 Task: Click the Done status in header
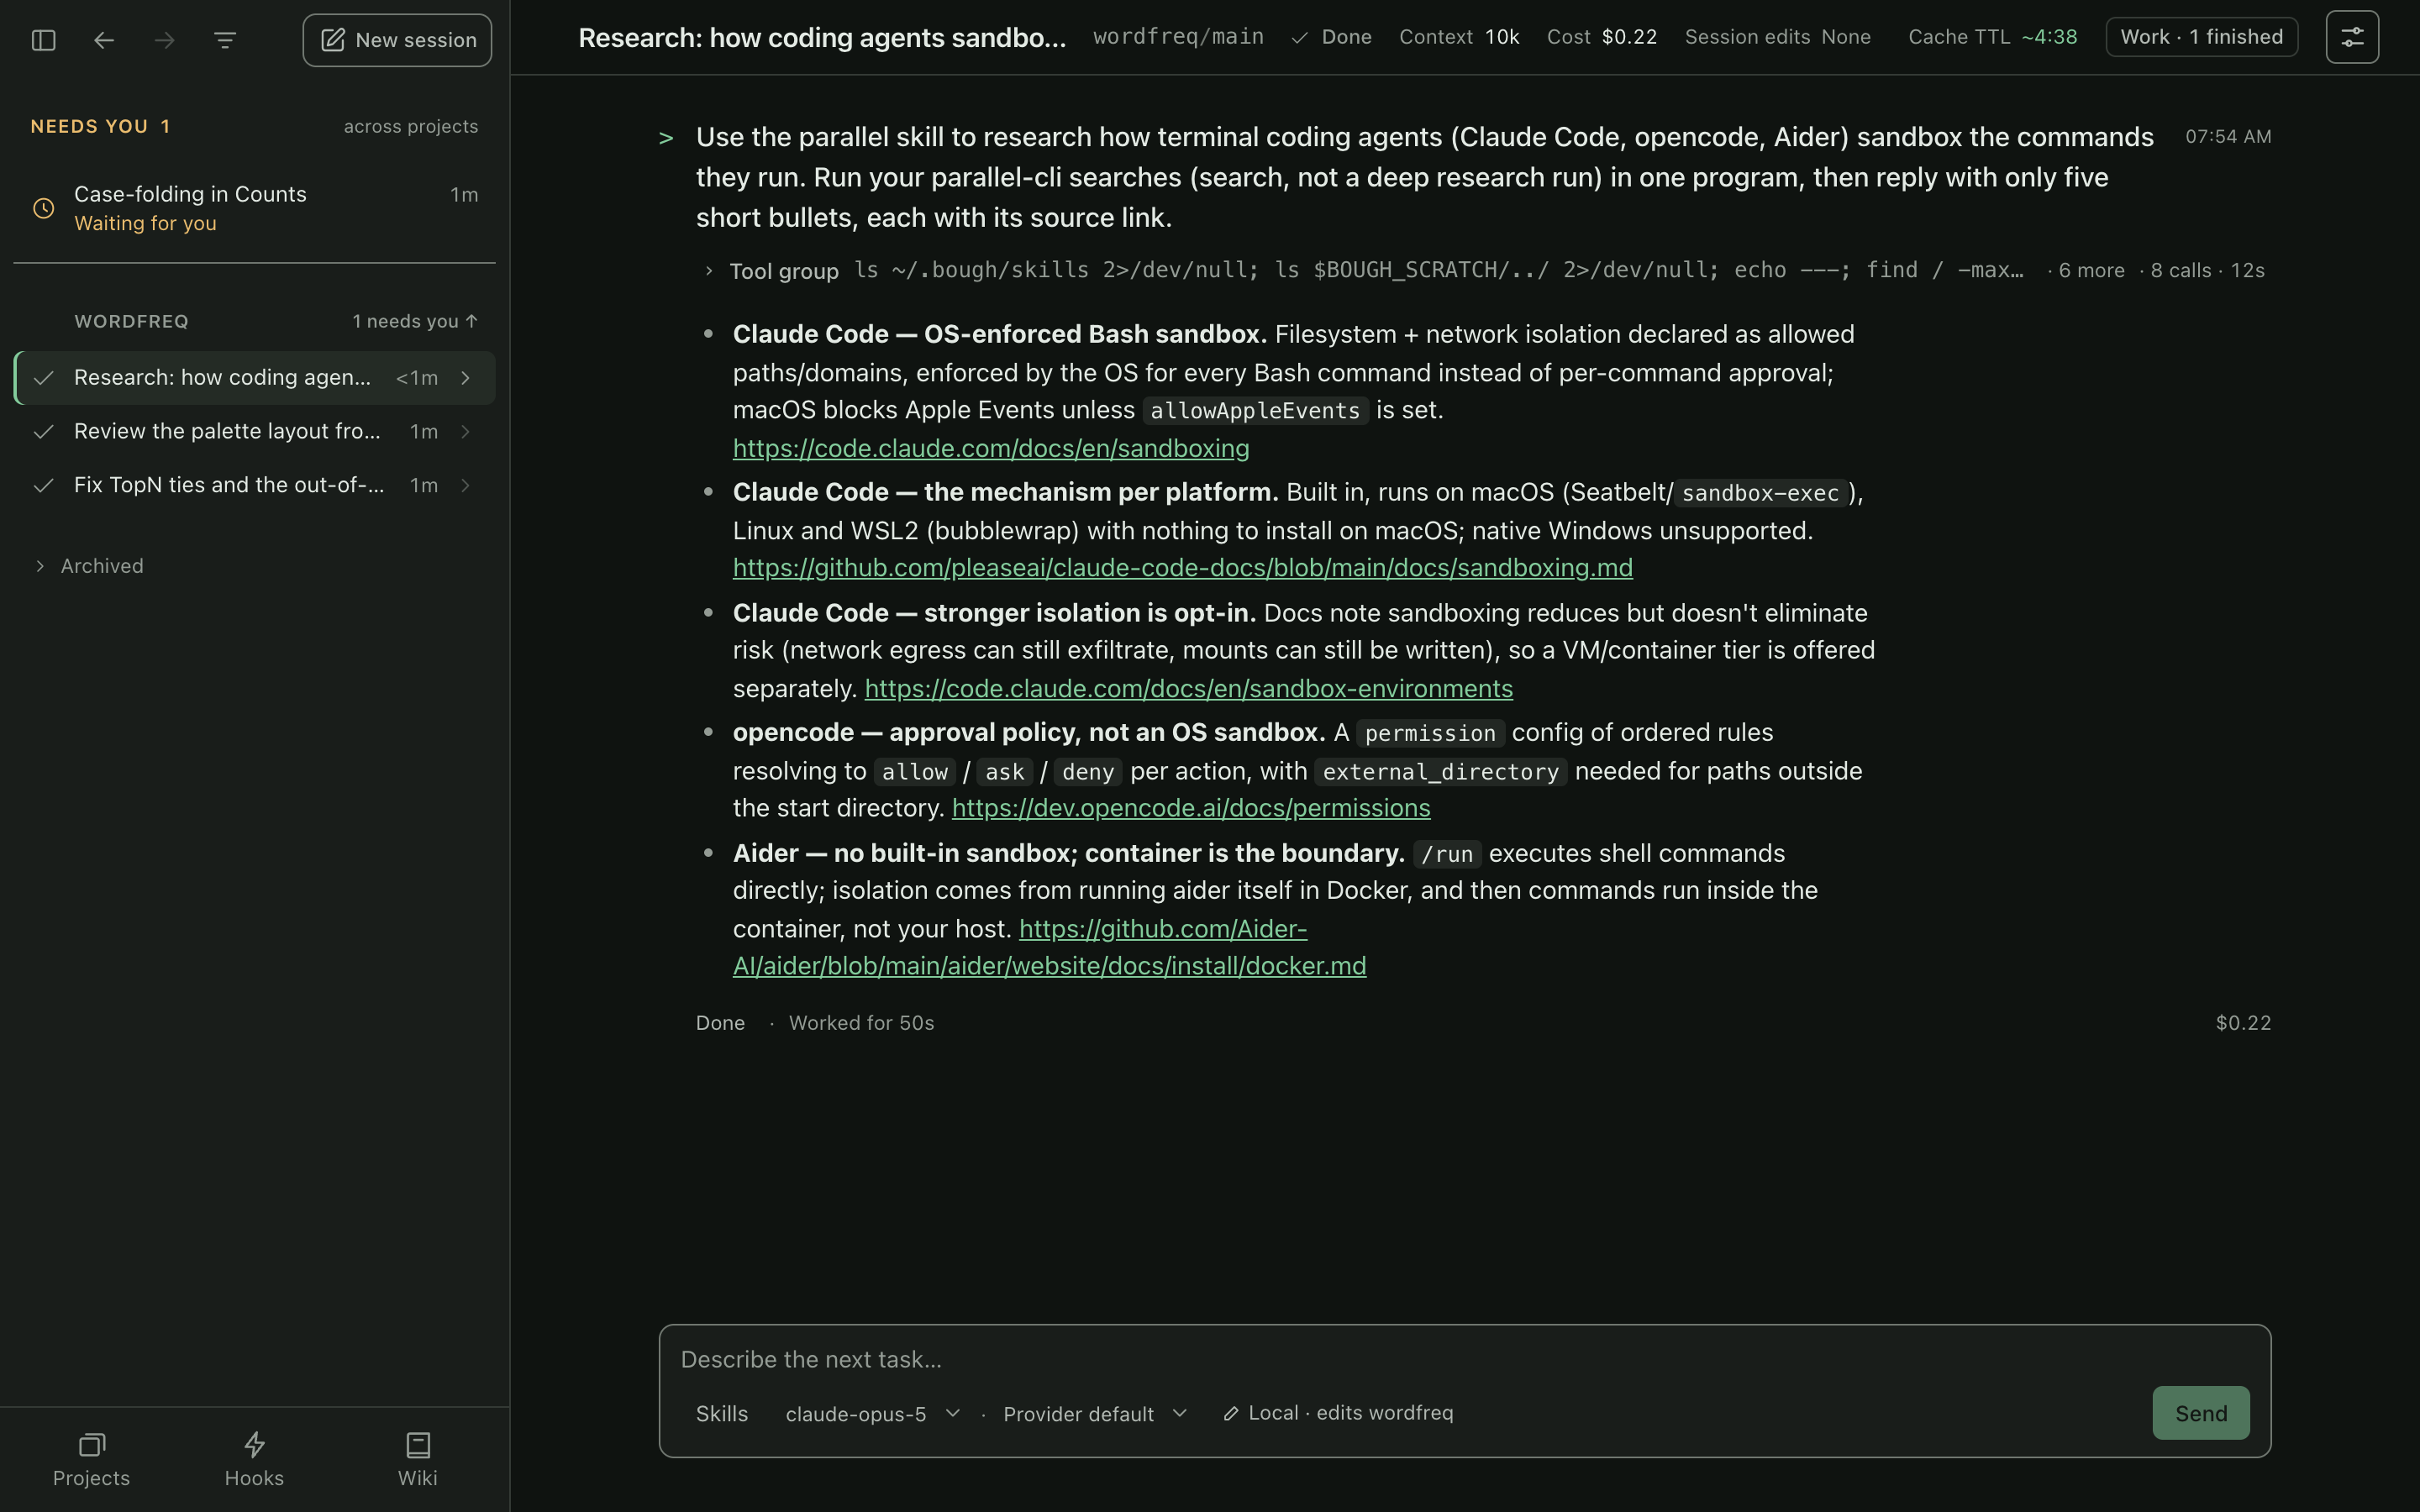pyautogui.click(x=1331, y=37)
